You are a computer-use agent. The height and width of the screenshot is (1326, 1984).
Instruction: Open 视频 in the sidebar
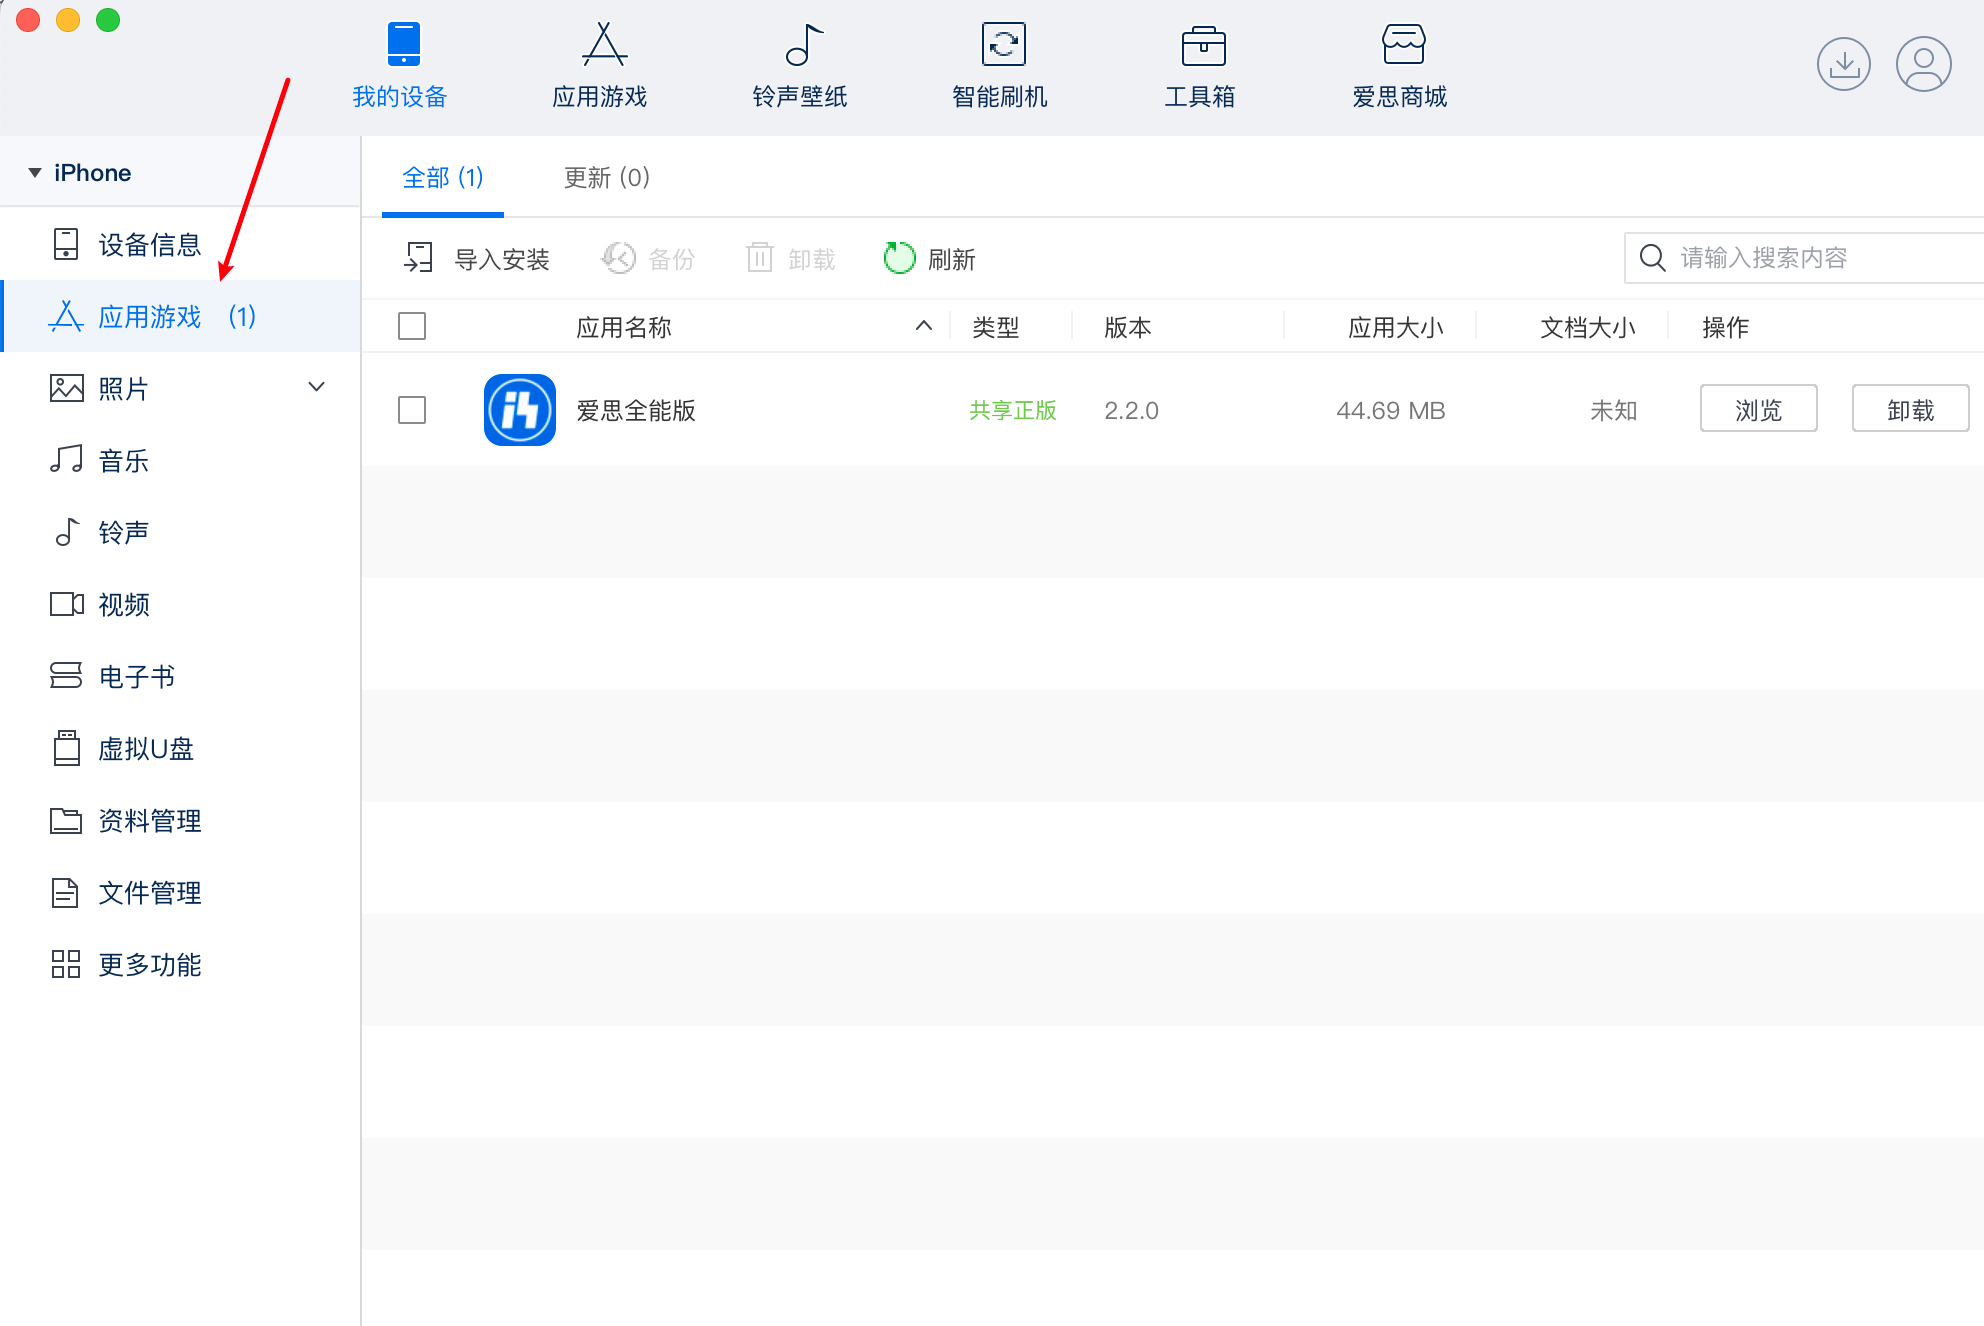click(181, 604)
